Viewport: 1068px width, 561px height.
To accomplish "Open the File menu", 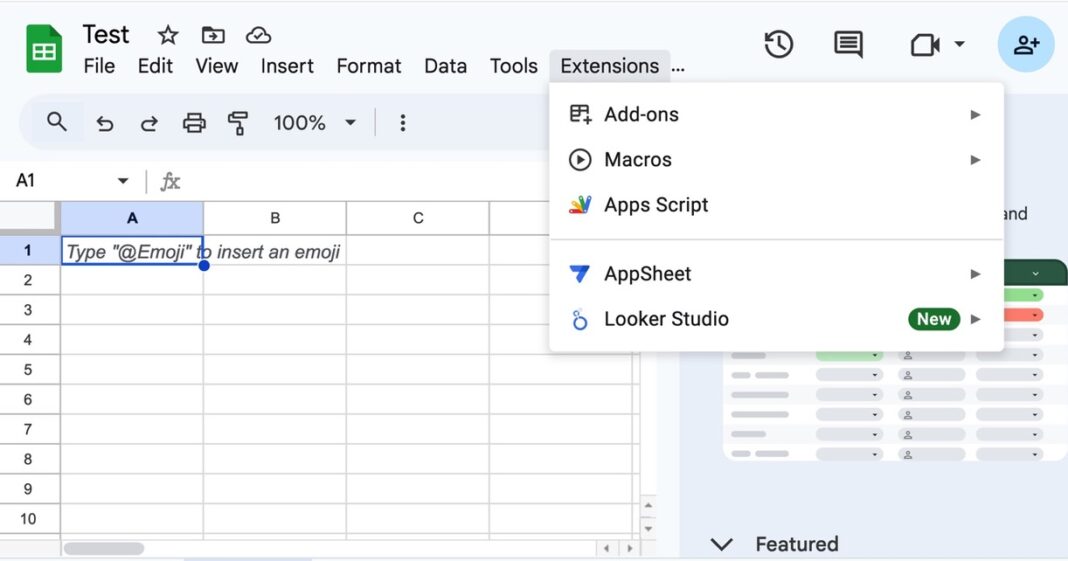I will point(99,66).
